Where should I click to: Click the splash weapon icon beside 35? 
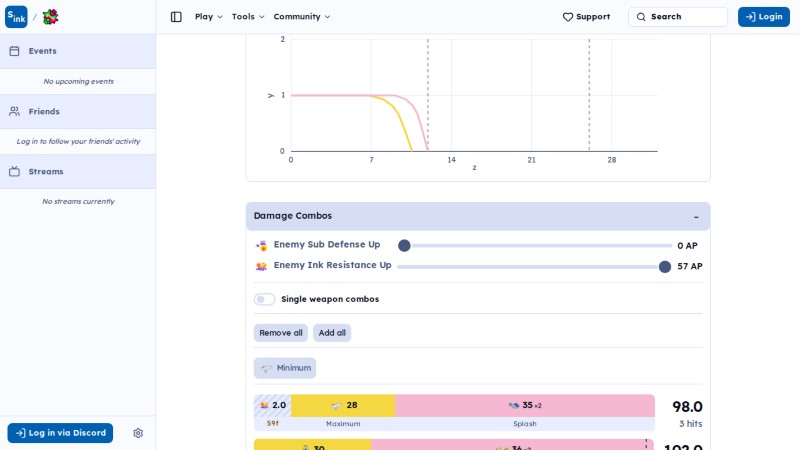point(514,406)
